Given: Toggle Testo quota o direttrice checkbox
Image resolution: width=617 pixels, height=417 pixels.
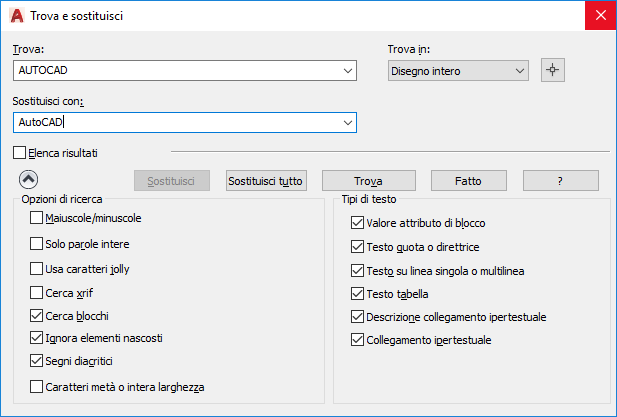Looking at the screenshot, I should (357, 247).
